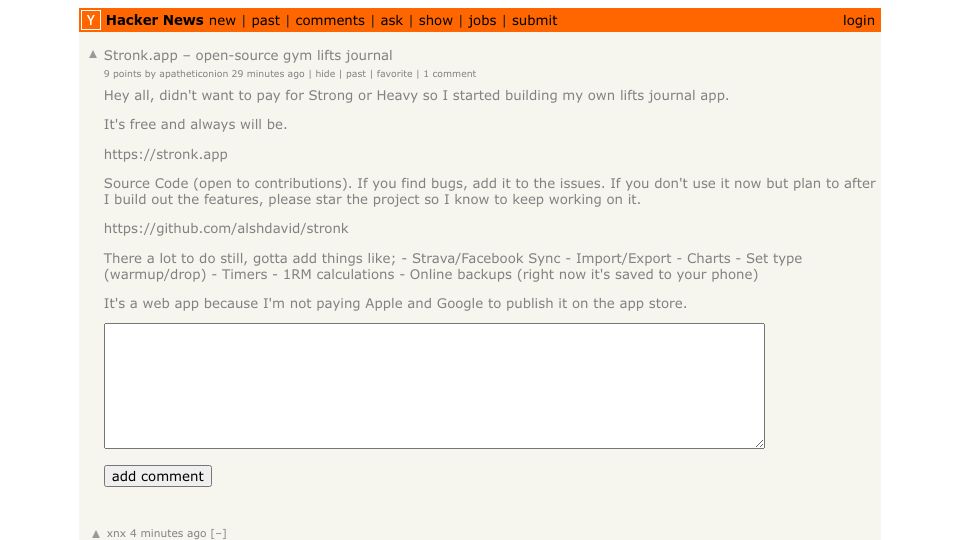Click the paragraph starting "Hey all, didn't want to pay"

(416, 96)
